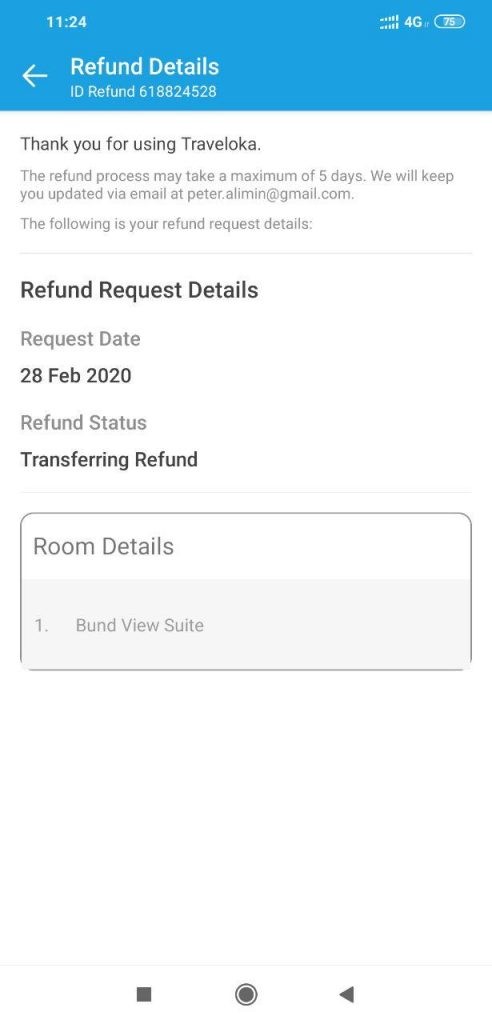Tap the Android back triangle button
This screenshot has height=1024, width=492.
346,994
